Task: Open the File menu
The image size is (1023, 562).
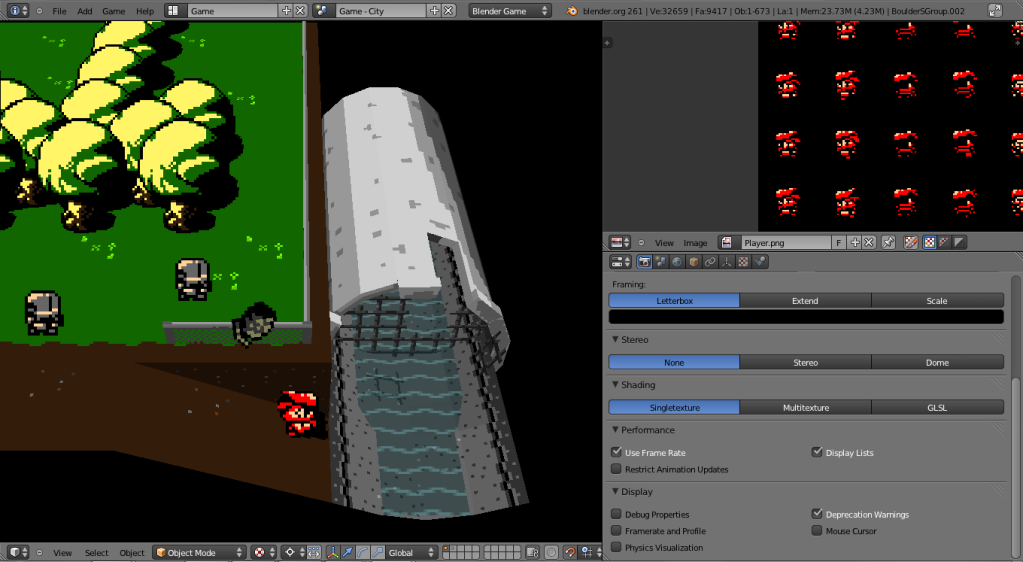Action: pos(59,11)
